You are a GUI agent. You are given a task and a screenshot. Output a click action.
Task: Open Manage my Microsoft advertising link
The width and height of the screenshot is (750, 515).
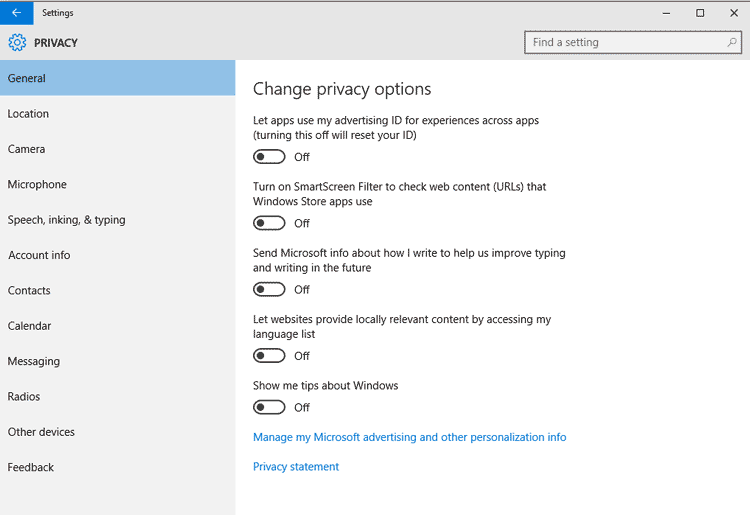coord(409,437)
